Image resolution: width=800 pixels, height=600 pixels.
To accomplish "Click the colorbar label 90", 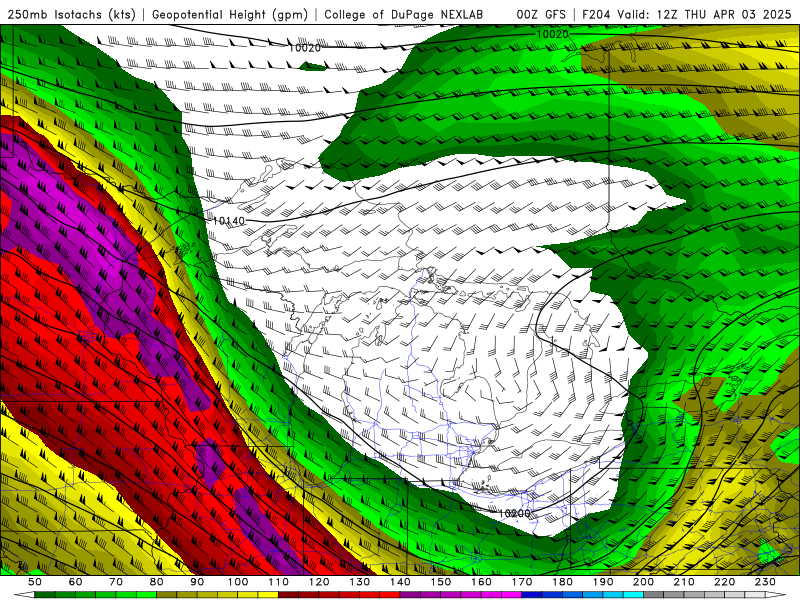I will coord(197,582).
